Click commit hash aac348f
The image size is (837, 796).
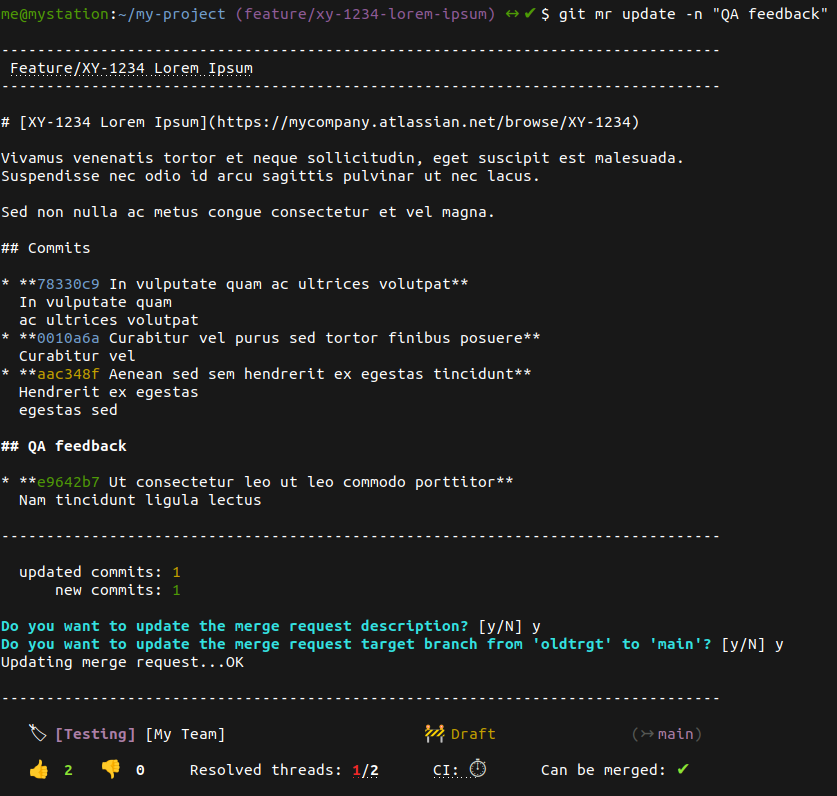68,374
